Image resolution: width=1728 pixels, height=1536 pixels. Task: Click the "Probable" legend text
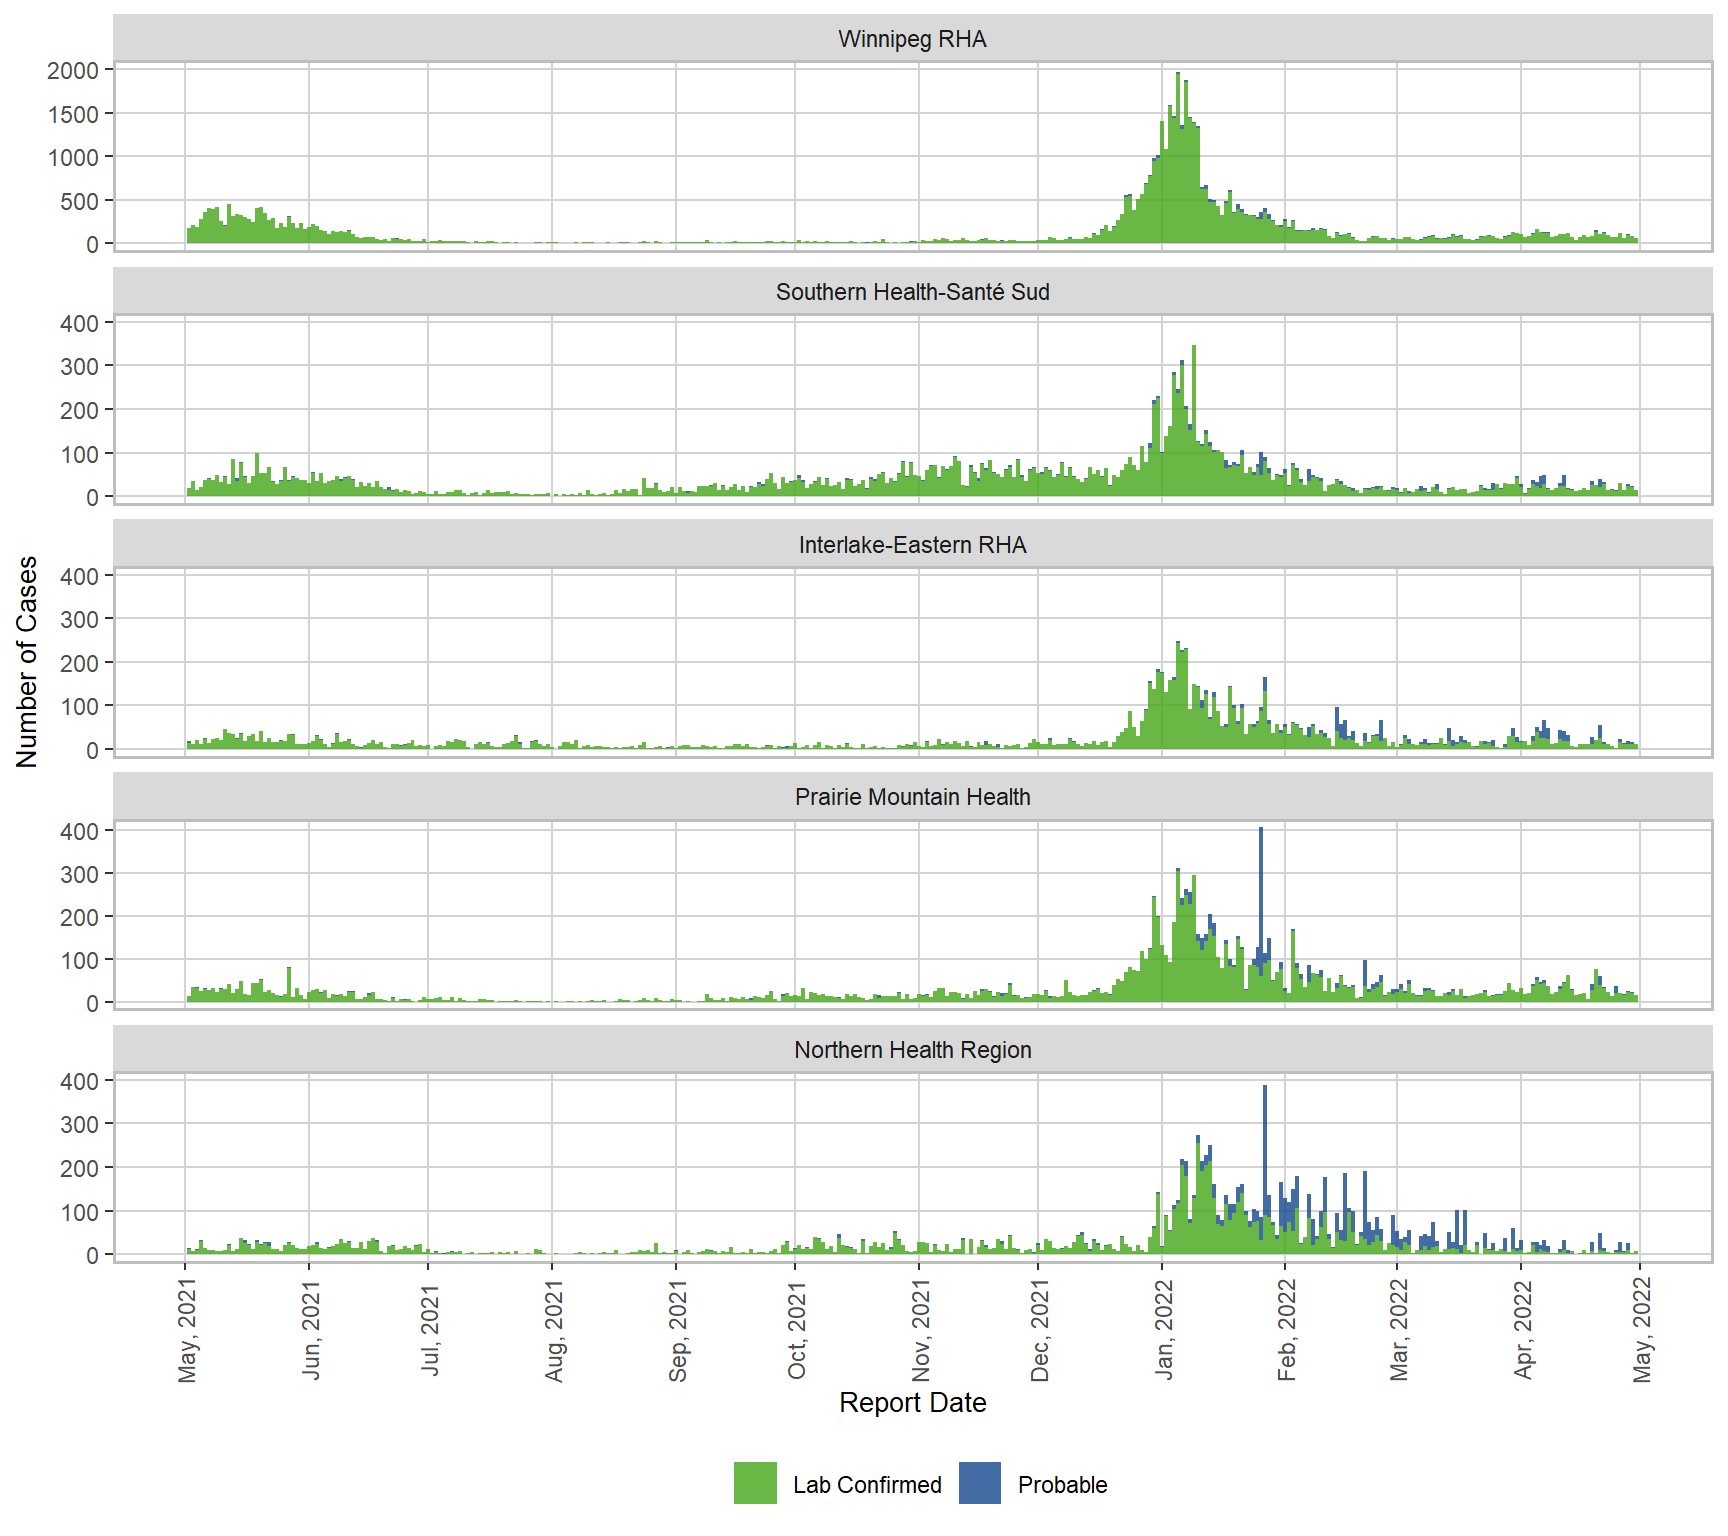[1062, 1485]
